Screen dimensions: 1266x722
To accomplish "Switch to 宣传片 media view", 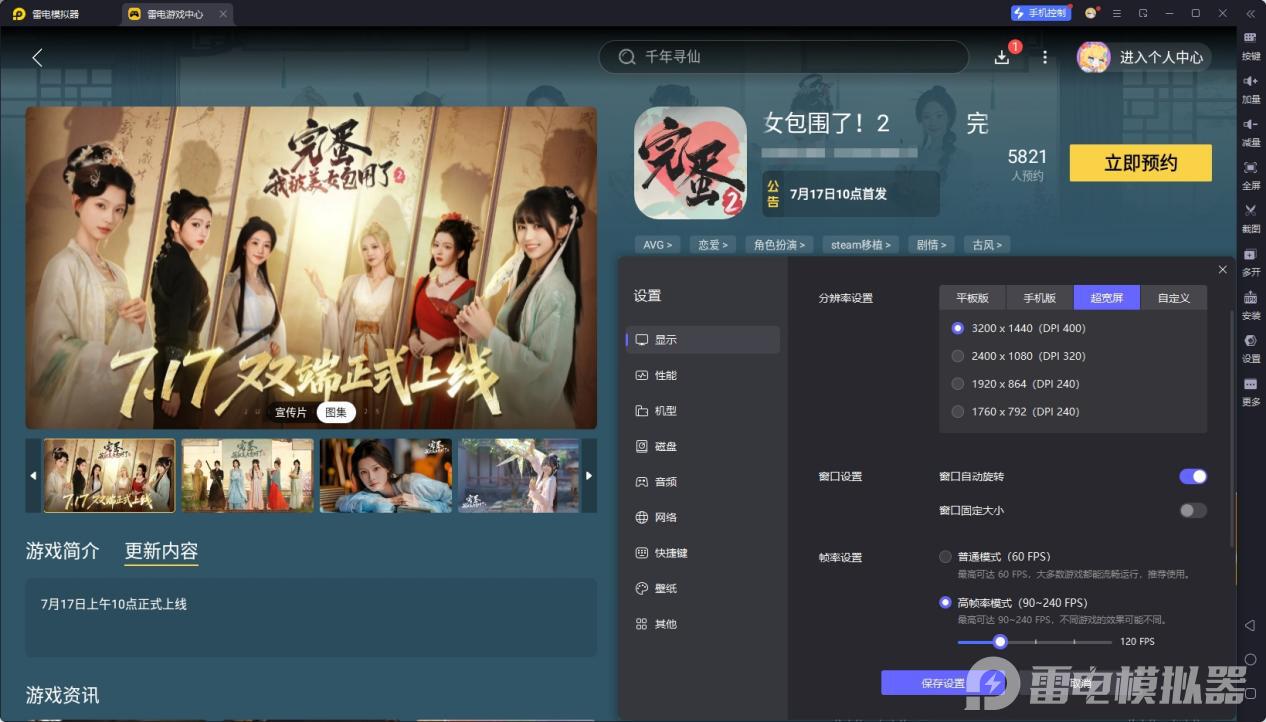I will (x=291, y=412).
